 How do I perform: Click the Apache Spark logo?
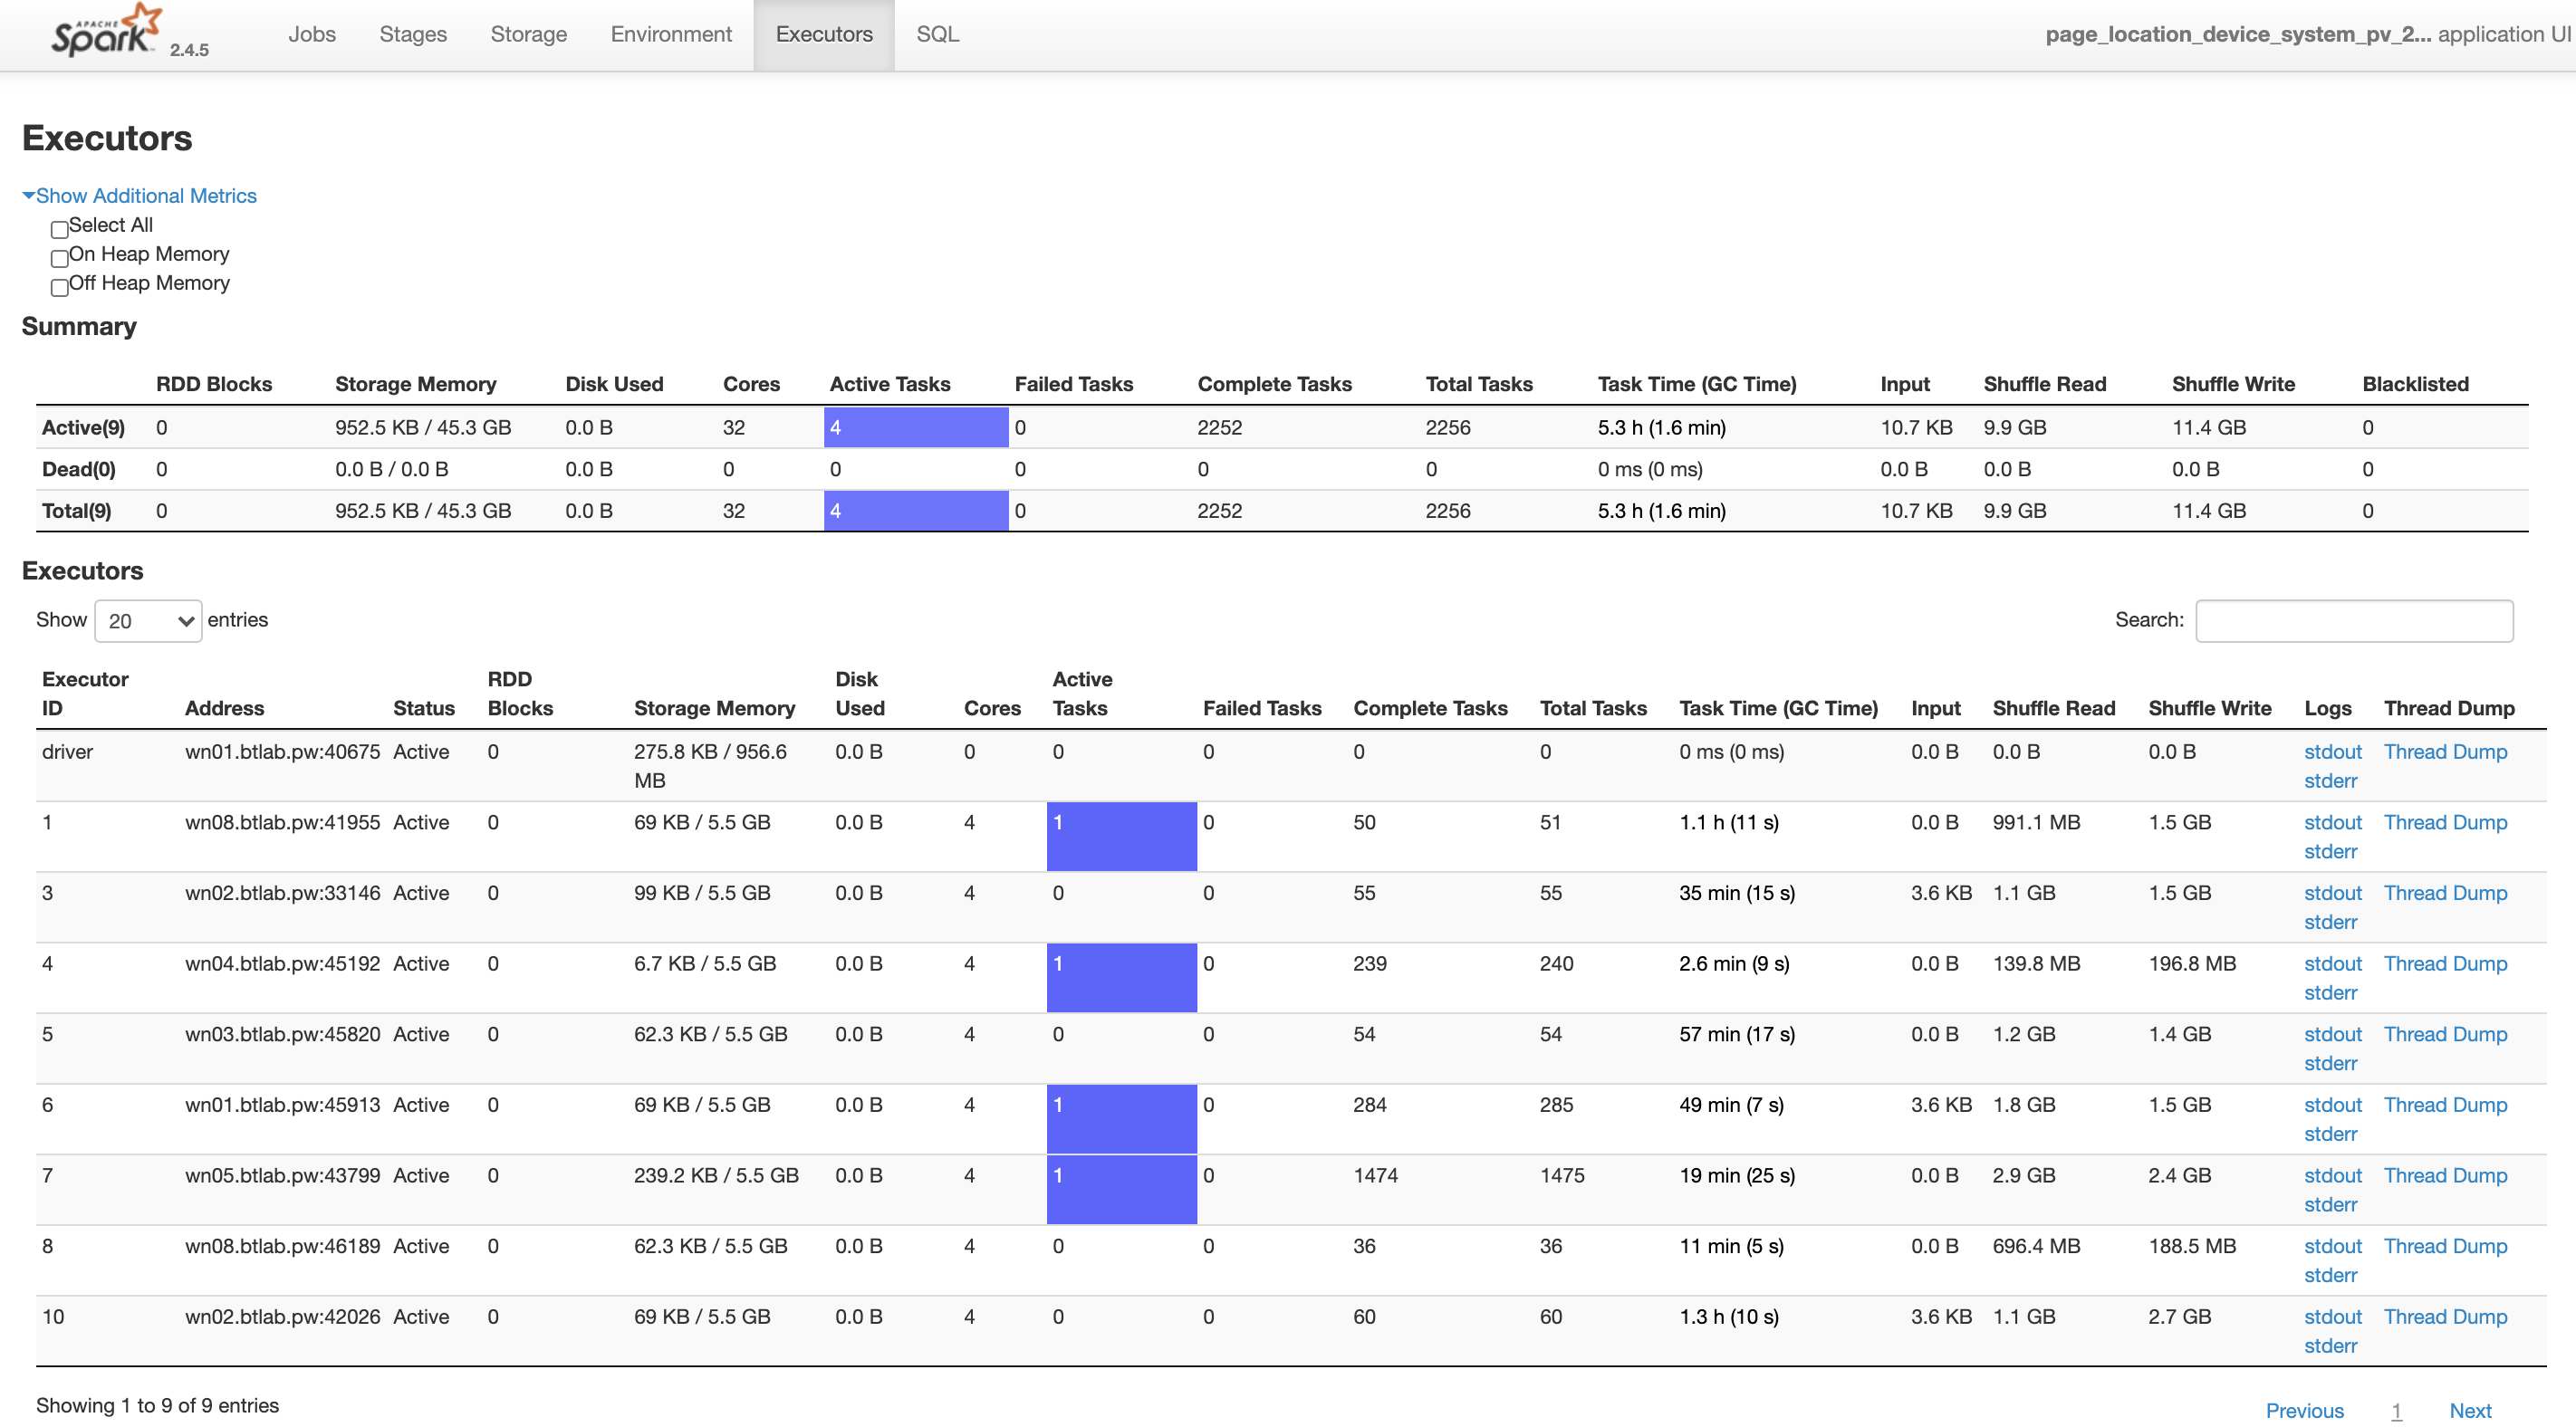[106, 32]
